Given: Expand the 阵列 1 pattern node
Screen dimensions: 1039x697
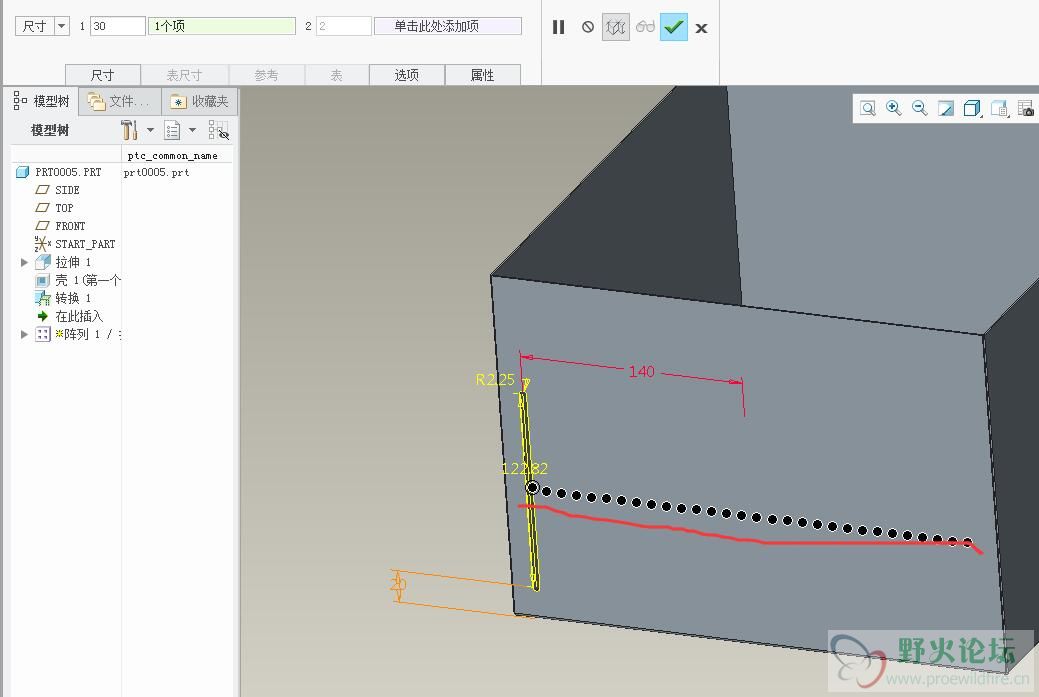Looking at the screenshot, I should pos(25,334).
